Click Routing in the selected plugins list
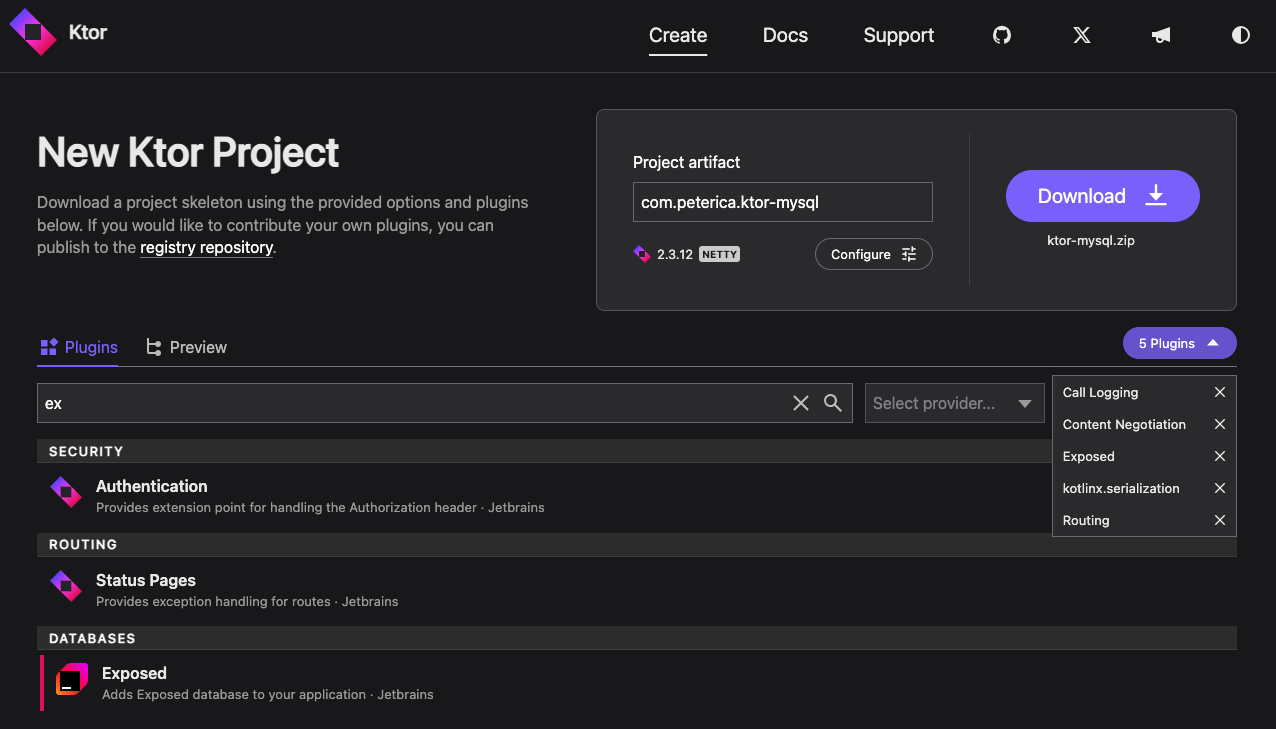The width and height of the screenshot is (1276, 729). point(1086,520)
